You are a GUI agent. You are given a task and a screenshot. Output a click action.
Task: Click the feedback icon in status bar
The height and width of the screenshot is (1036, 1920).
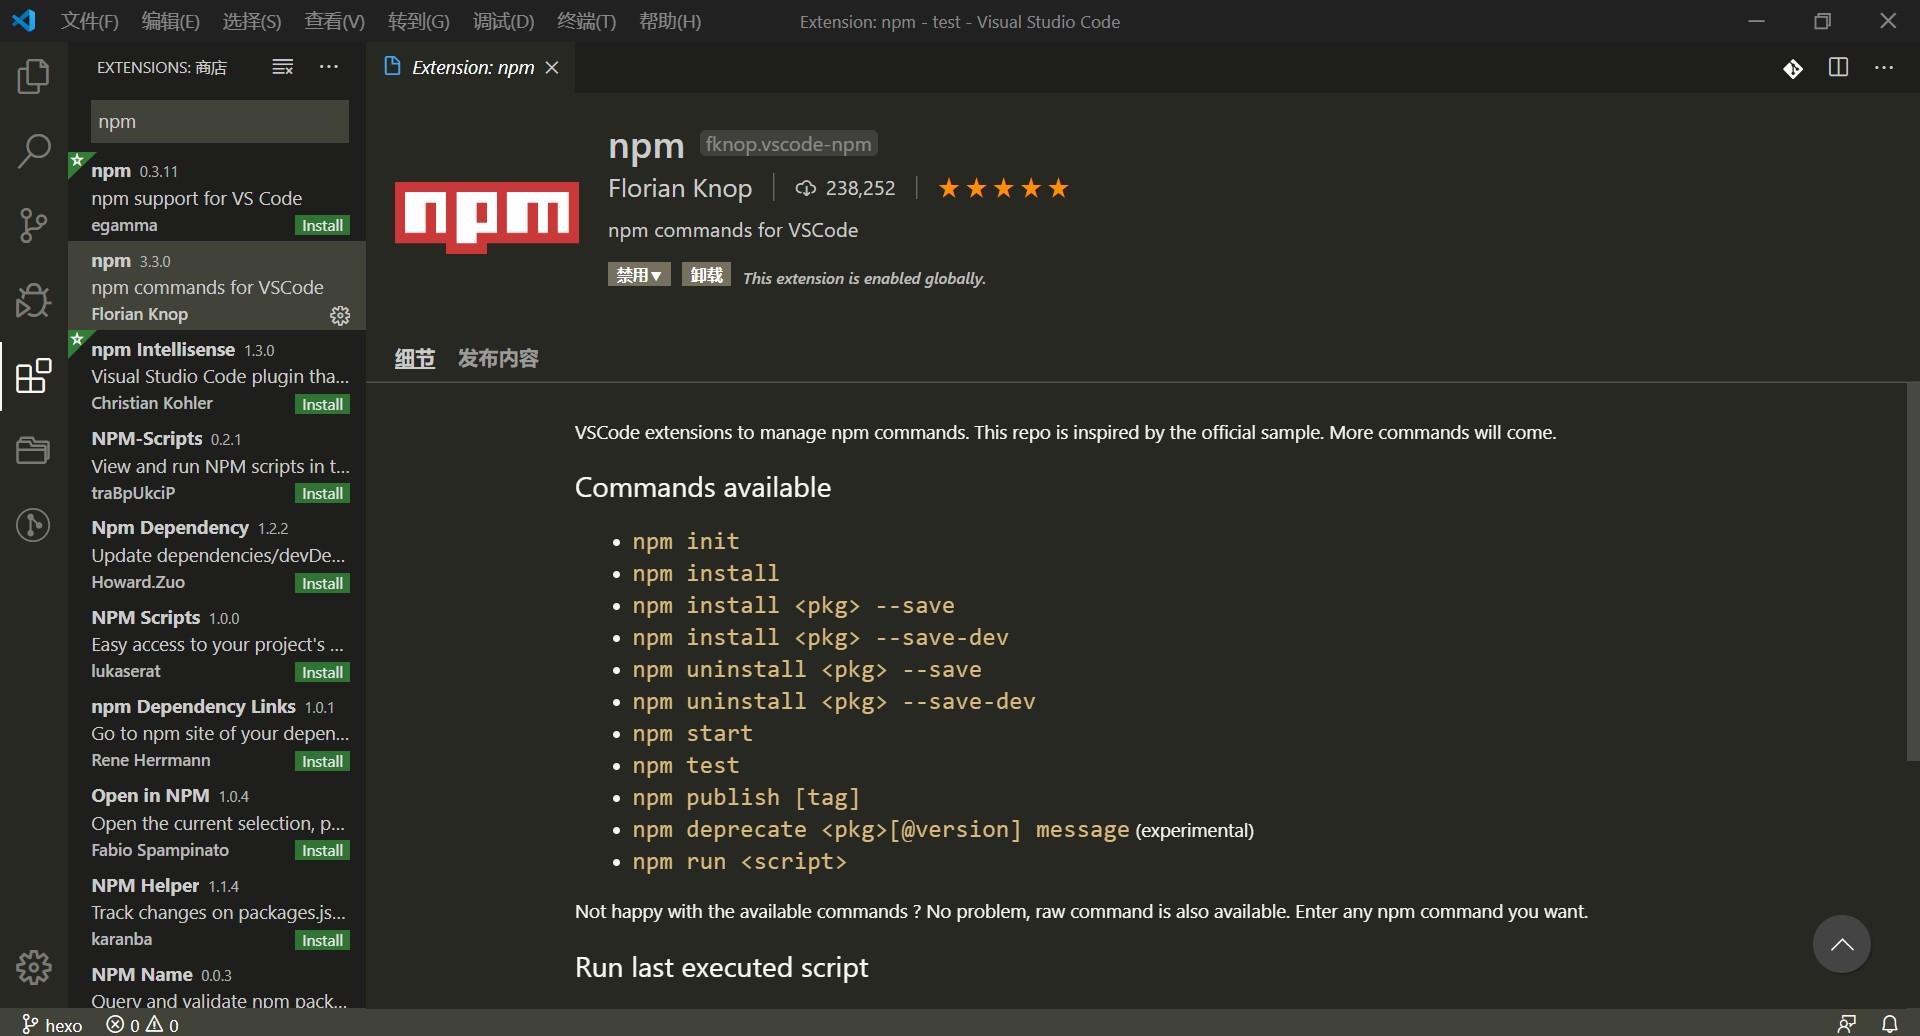coord(1847,1024)
